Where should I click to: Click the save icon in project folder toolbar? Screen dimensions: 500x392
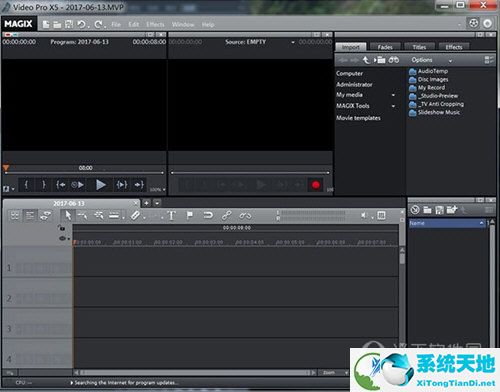(440, 210)
